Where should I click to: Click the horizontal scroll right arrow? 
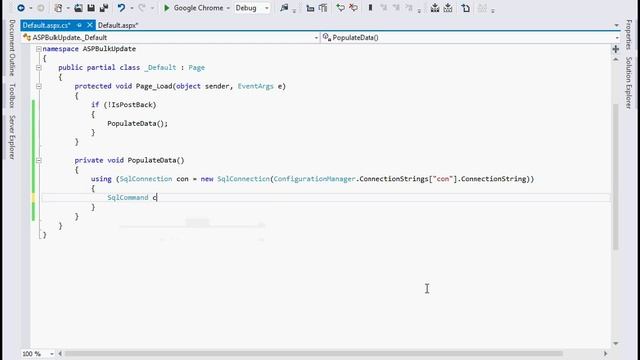tap(605, 353)
